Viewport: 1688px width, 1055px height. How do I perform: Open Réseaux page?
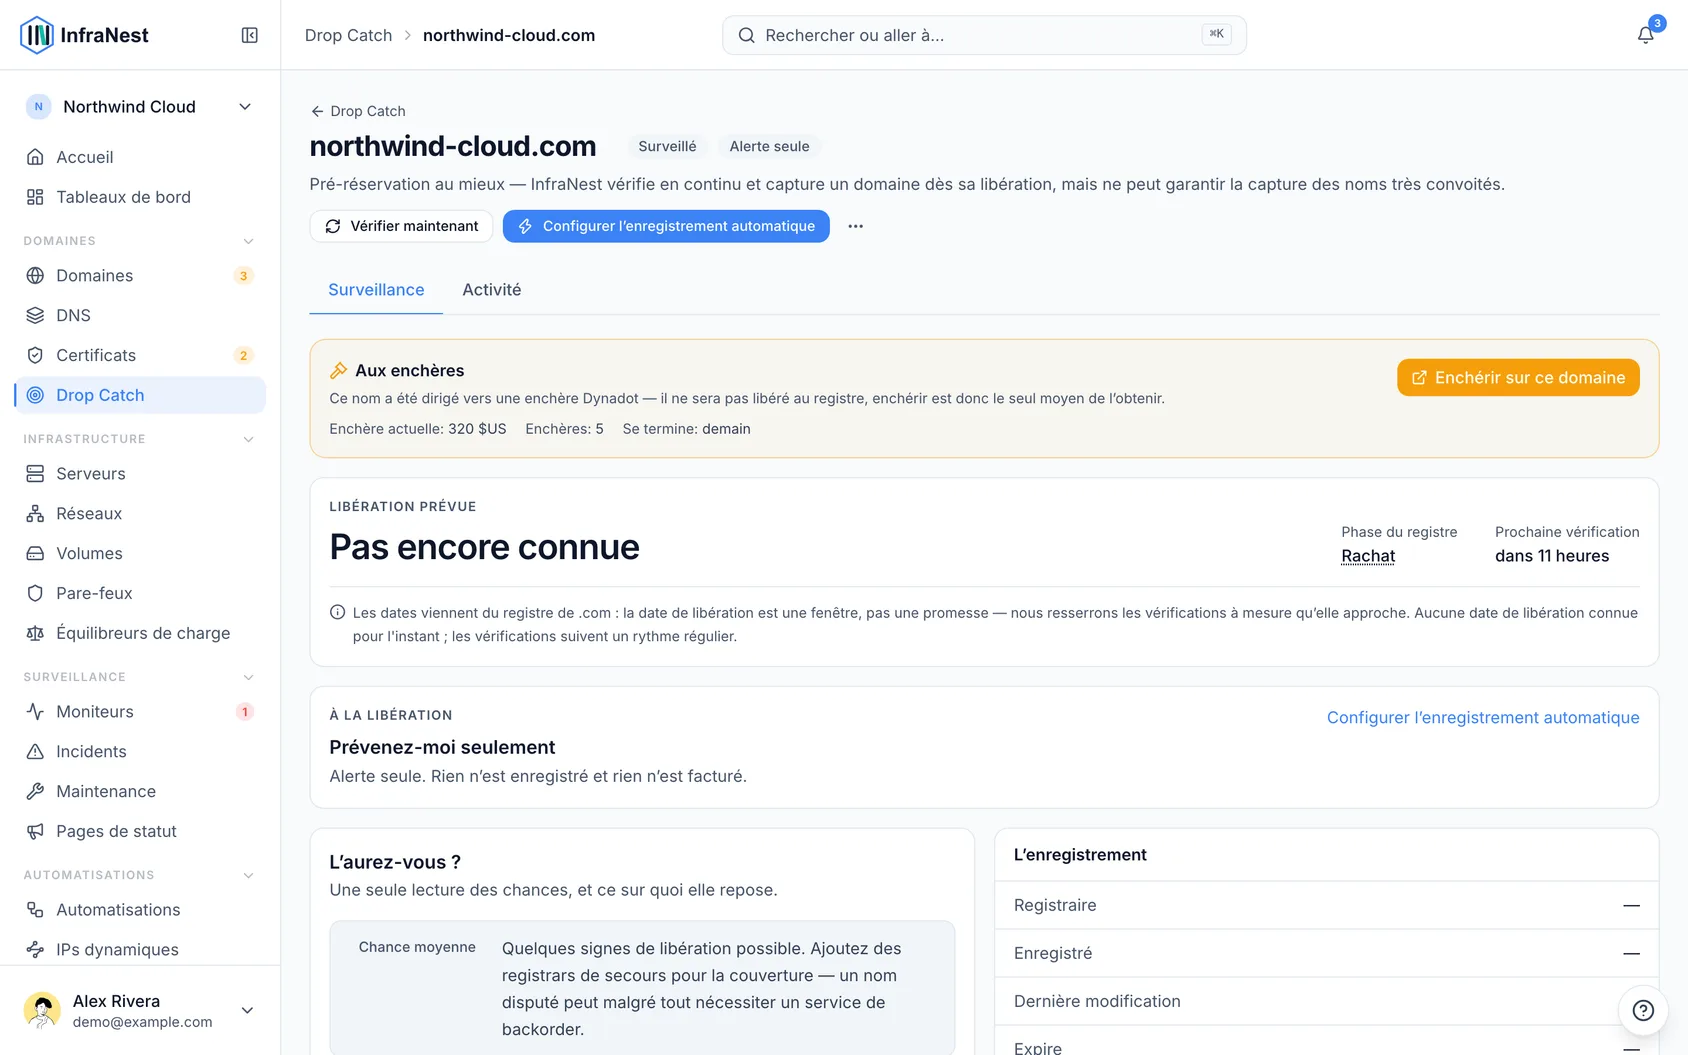[x=140, y=513]
